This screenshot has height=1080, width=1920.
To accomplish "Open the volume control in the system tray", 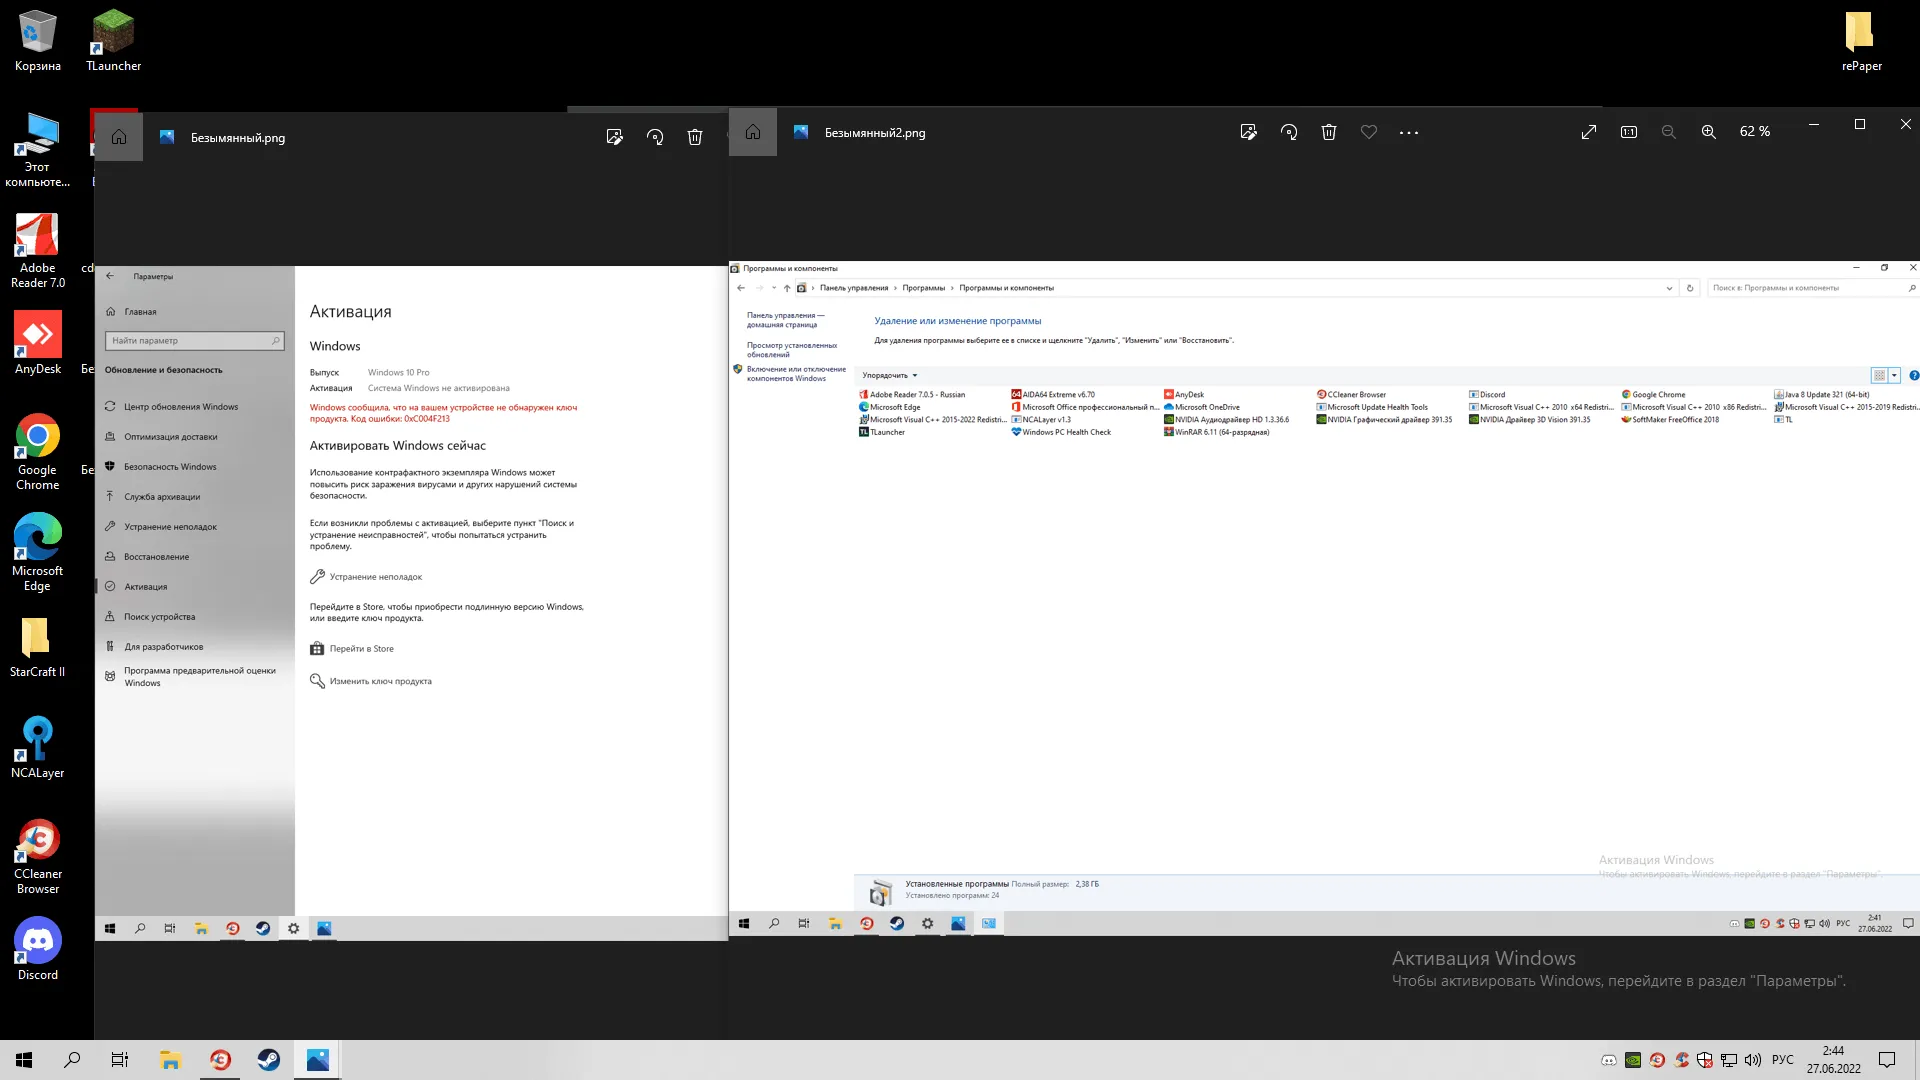I will [x=1753, y=1060].
